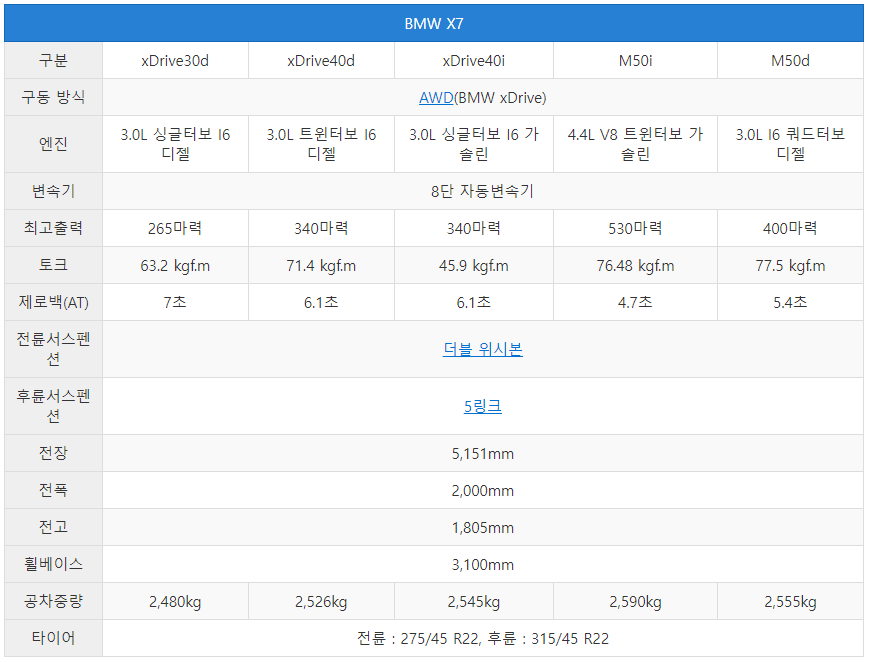Click the 최고출력 row label

[x=53, y=228]
